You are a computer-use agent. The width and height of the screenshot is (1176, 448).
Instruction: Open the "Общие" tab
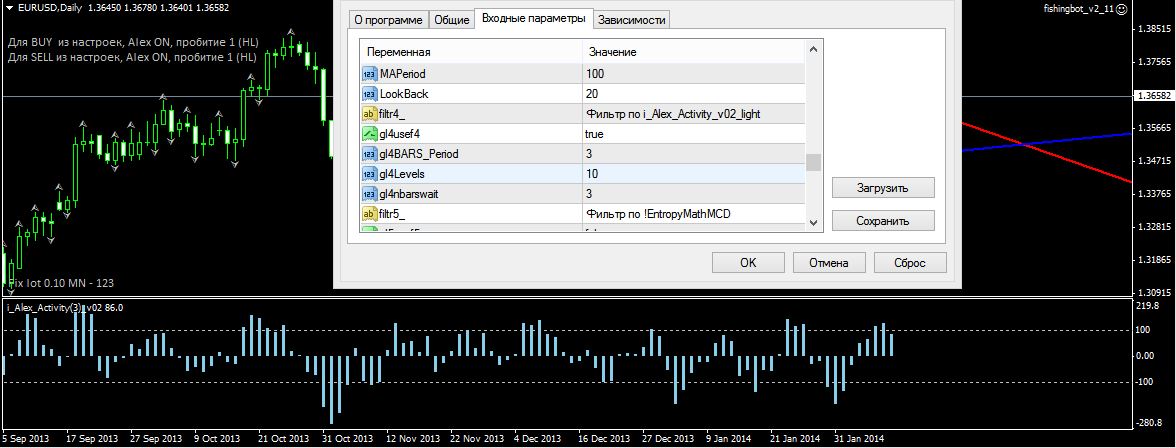(x=452, y=20)
